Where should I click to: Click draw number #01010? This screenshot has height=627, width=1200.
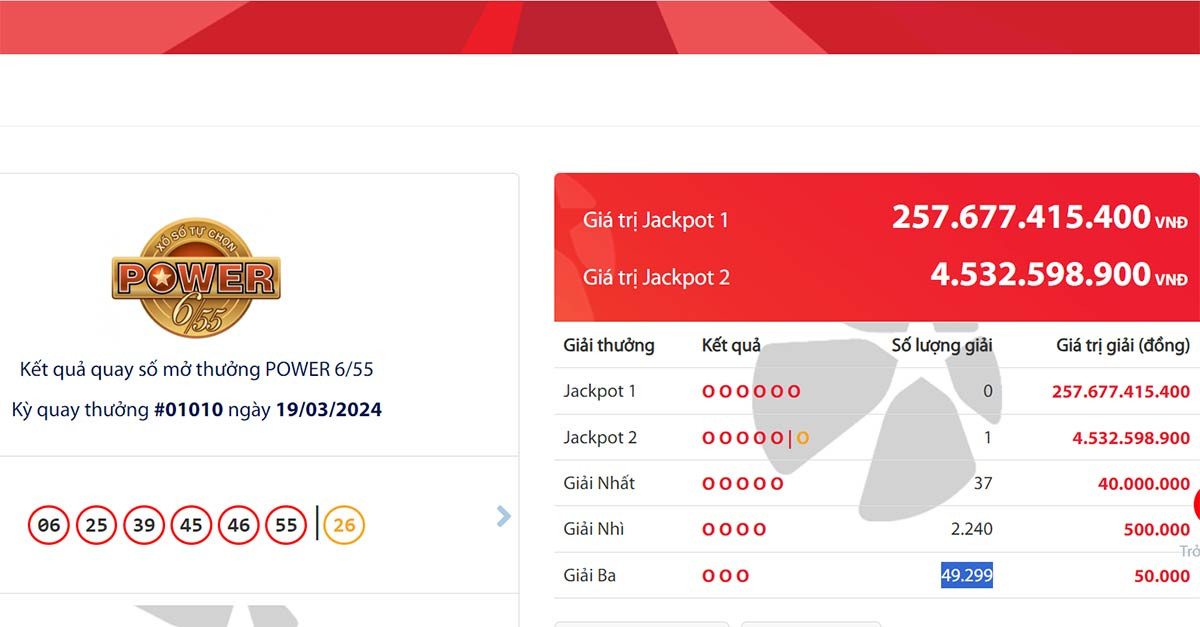click(x=189, y=410)
